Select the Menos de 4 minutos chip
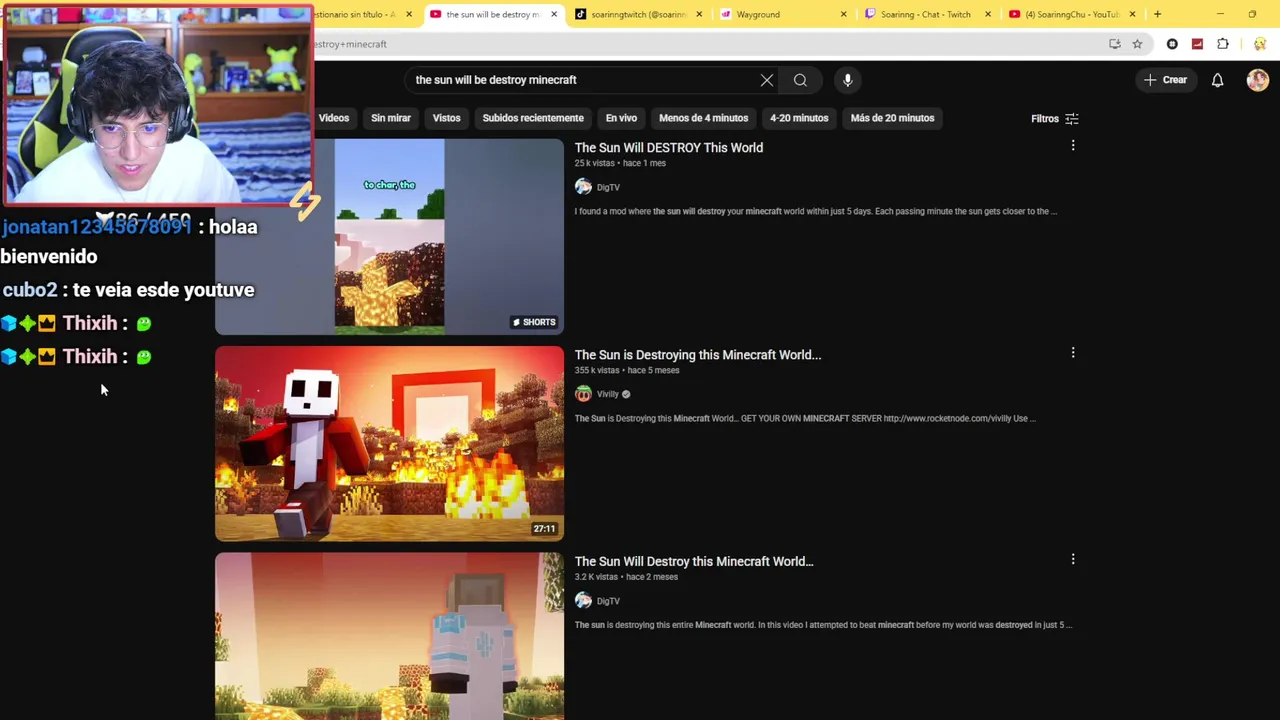 coord(703,118)
